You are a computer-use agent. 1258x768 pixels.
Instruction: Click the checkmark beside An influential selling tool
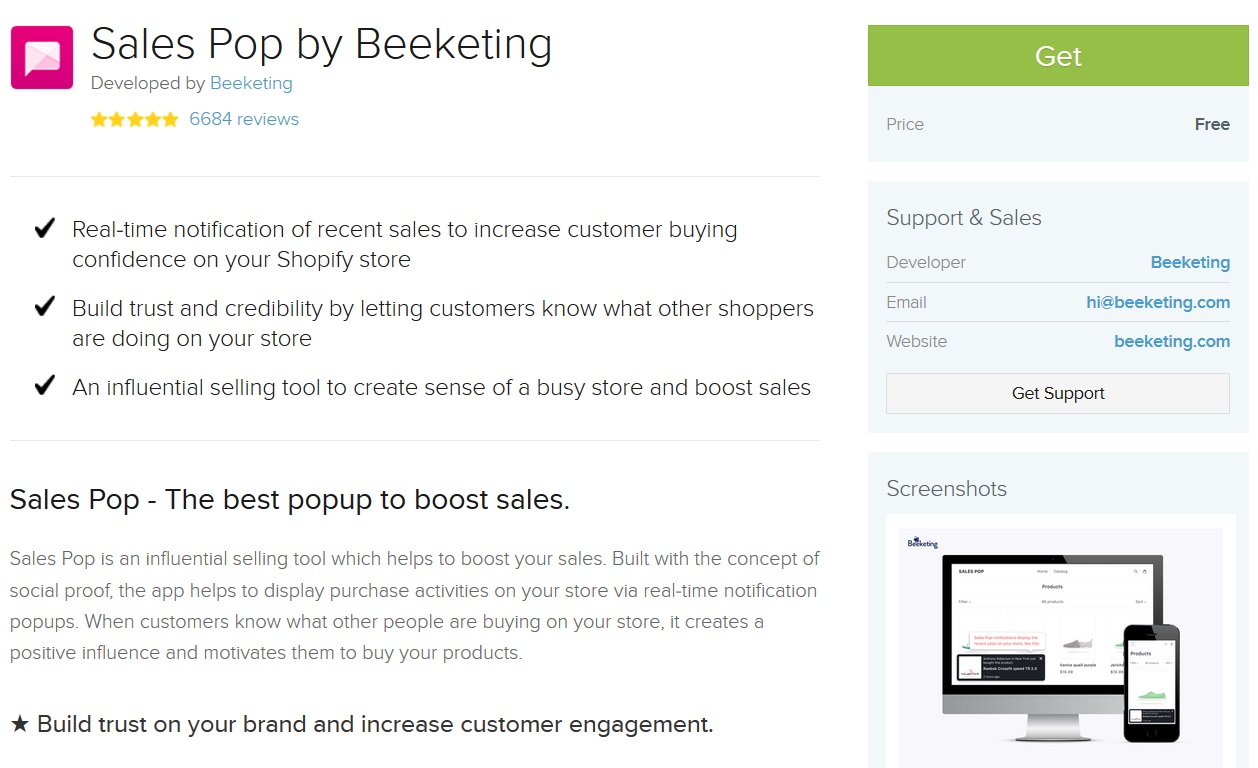pos(44,386)
